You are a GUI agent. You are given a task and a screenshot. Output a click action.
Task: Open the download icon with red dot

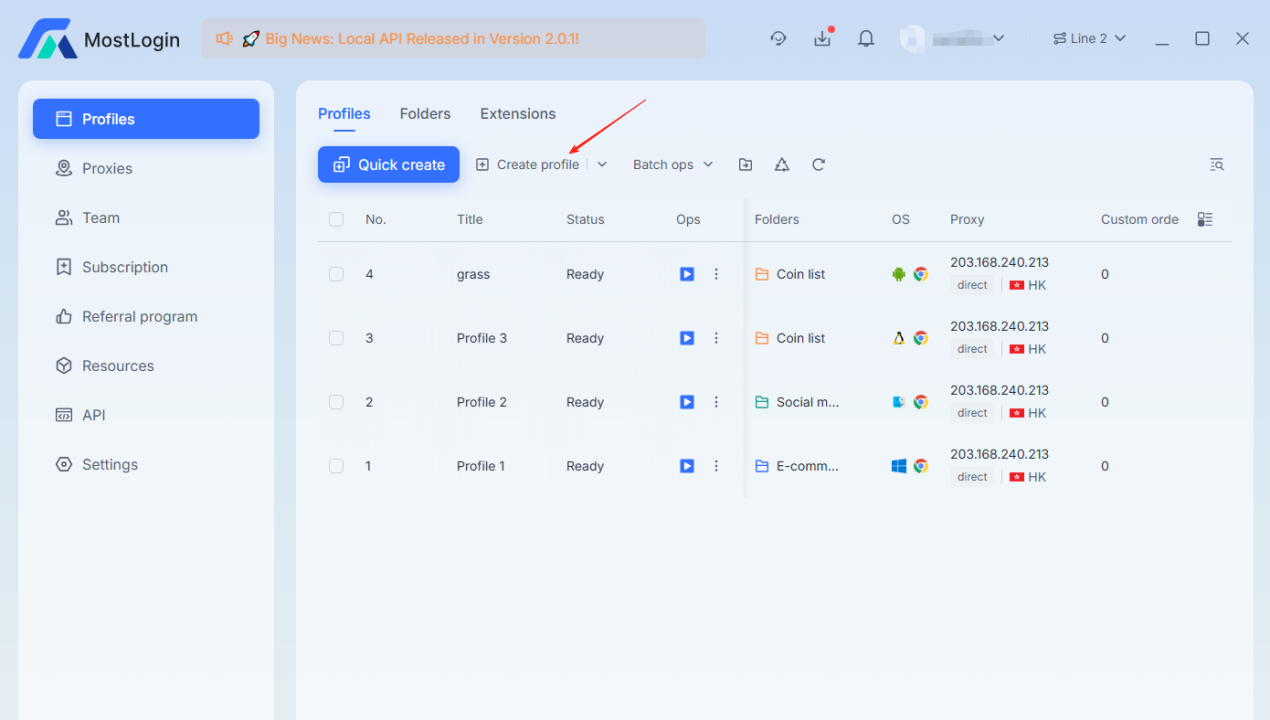tap(822, 38)
